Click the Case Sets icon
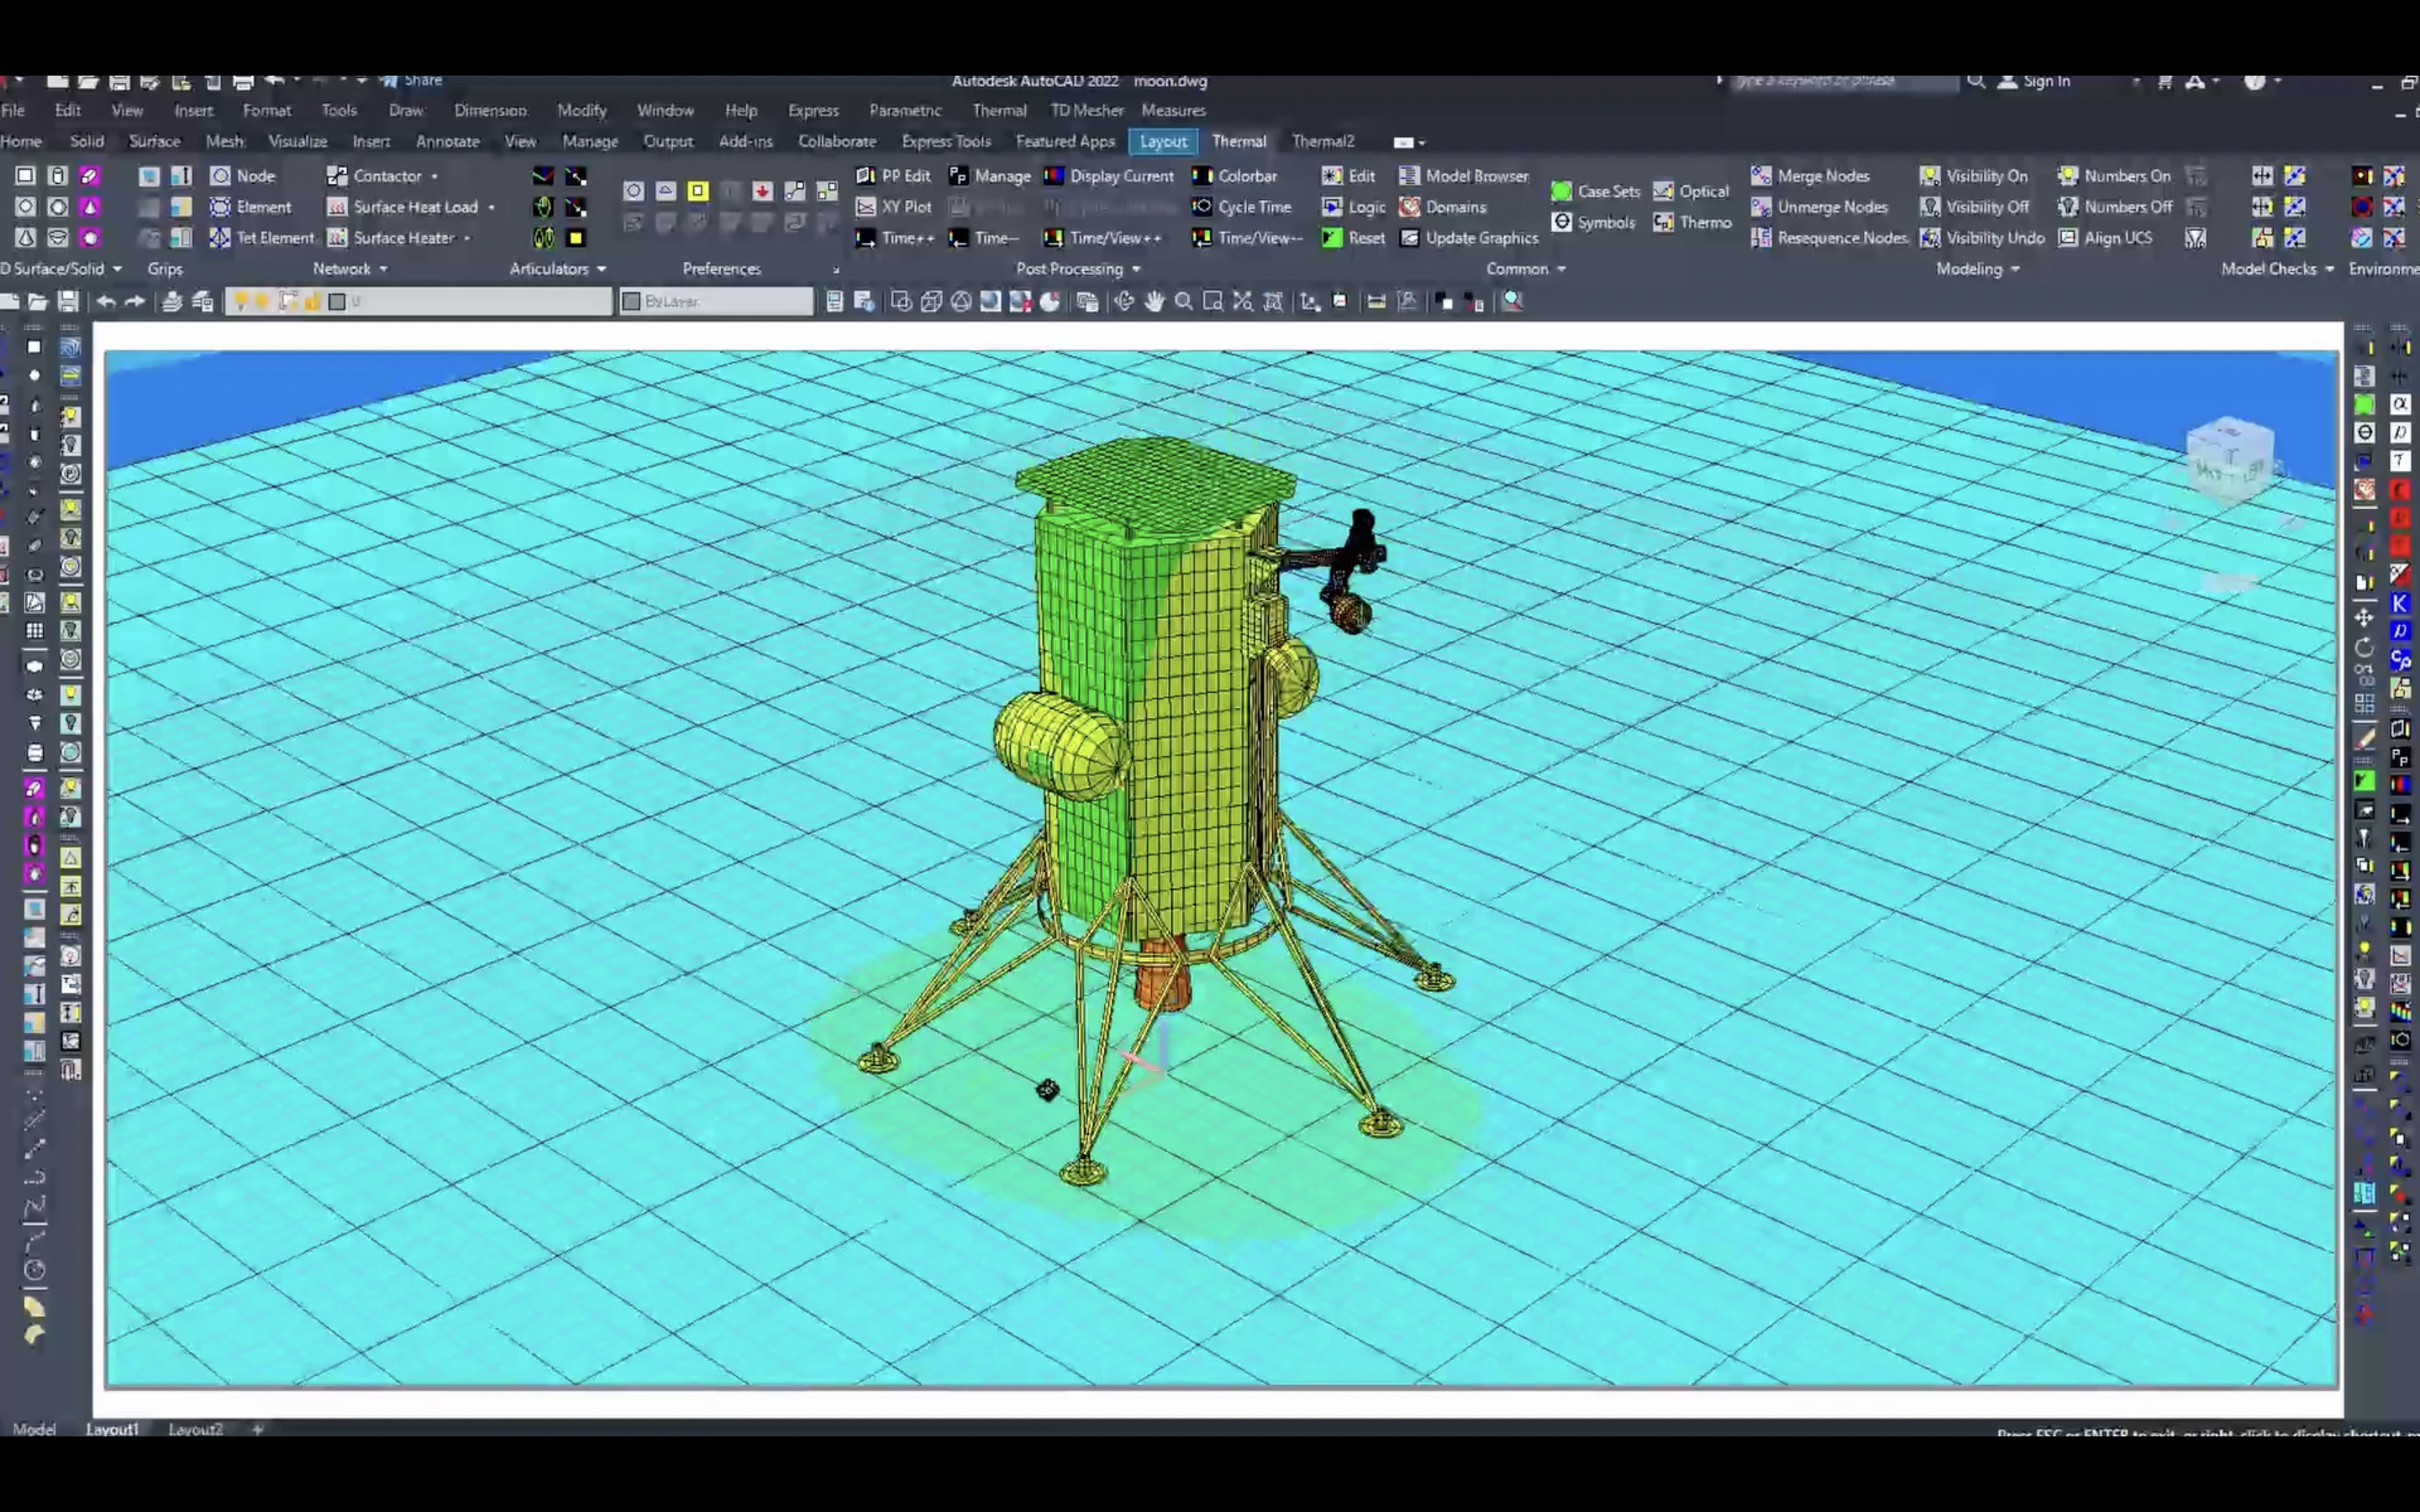Viewport: 2420px width, 1512px height. 1561,191
